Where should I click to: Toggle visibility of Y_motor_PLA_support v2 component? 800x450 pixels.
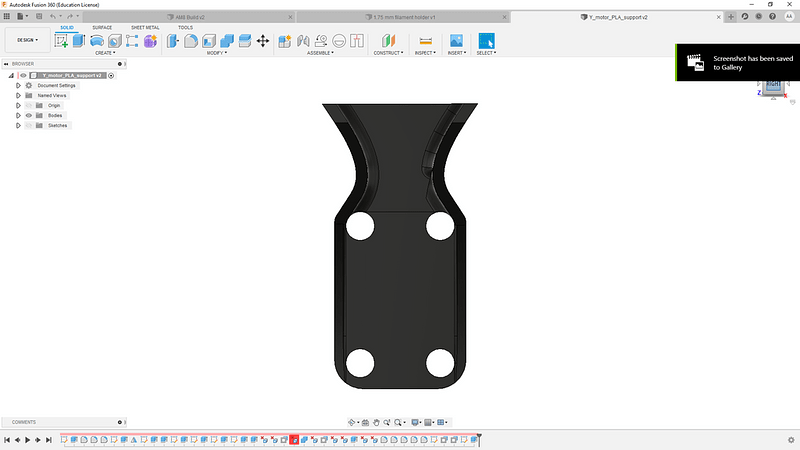point(23,76)
